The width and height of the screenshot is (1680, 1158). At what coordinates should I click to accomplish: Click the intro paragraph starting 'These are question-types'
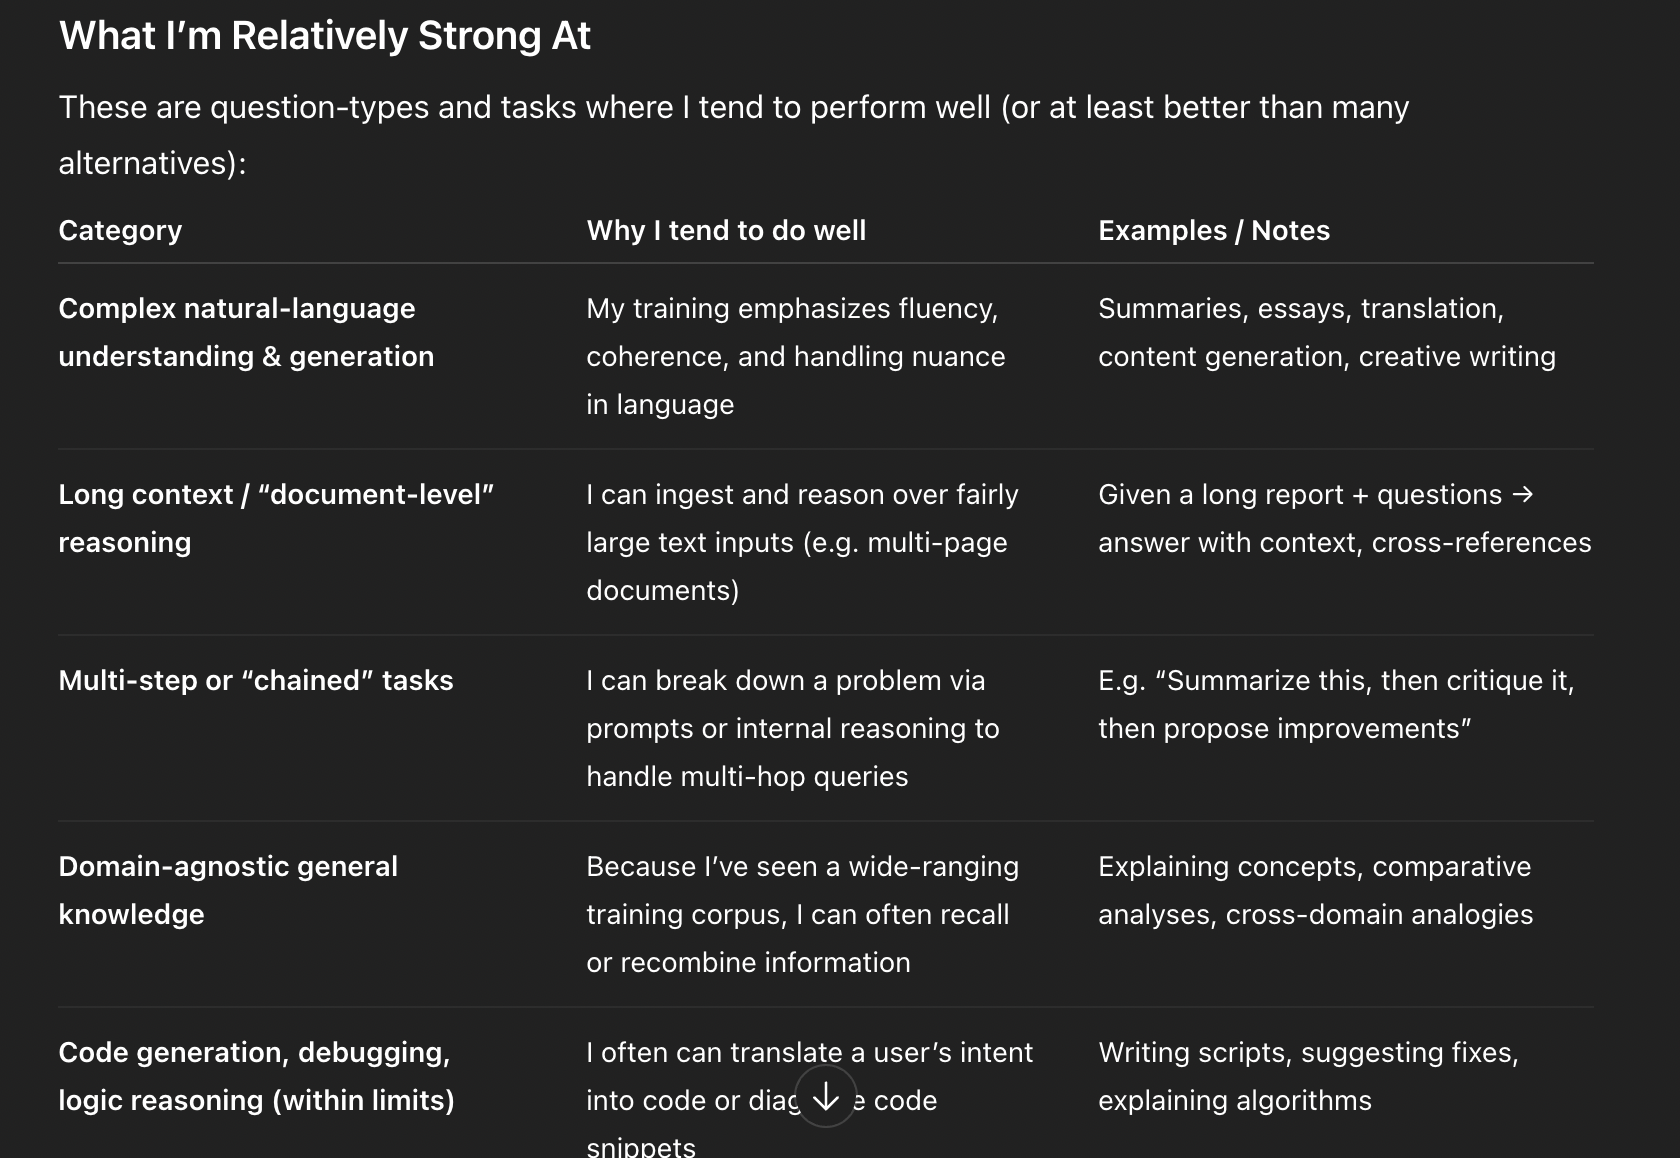tap(734, 135)
